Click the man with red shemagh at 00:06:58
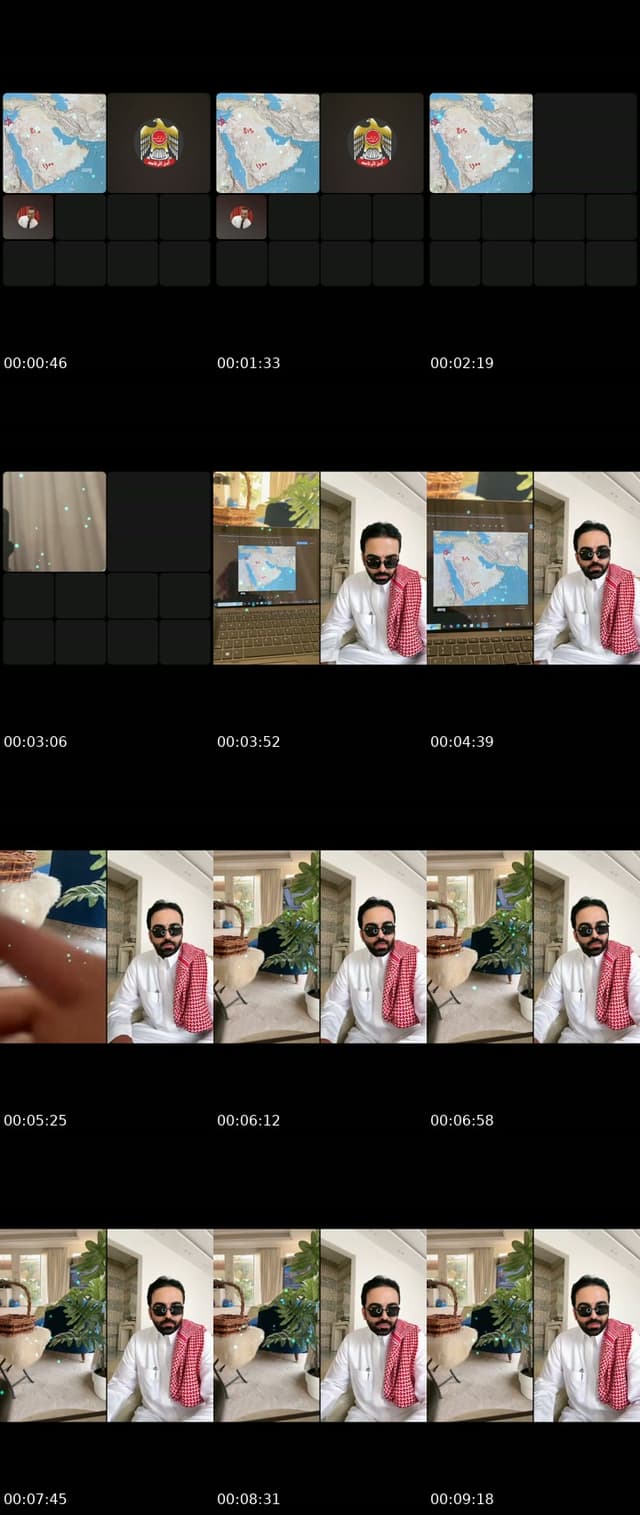Viewport: 640px width, 1515px height. (587, 947)
